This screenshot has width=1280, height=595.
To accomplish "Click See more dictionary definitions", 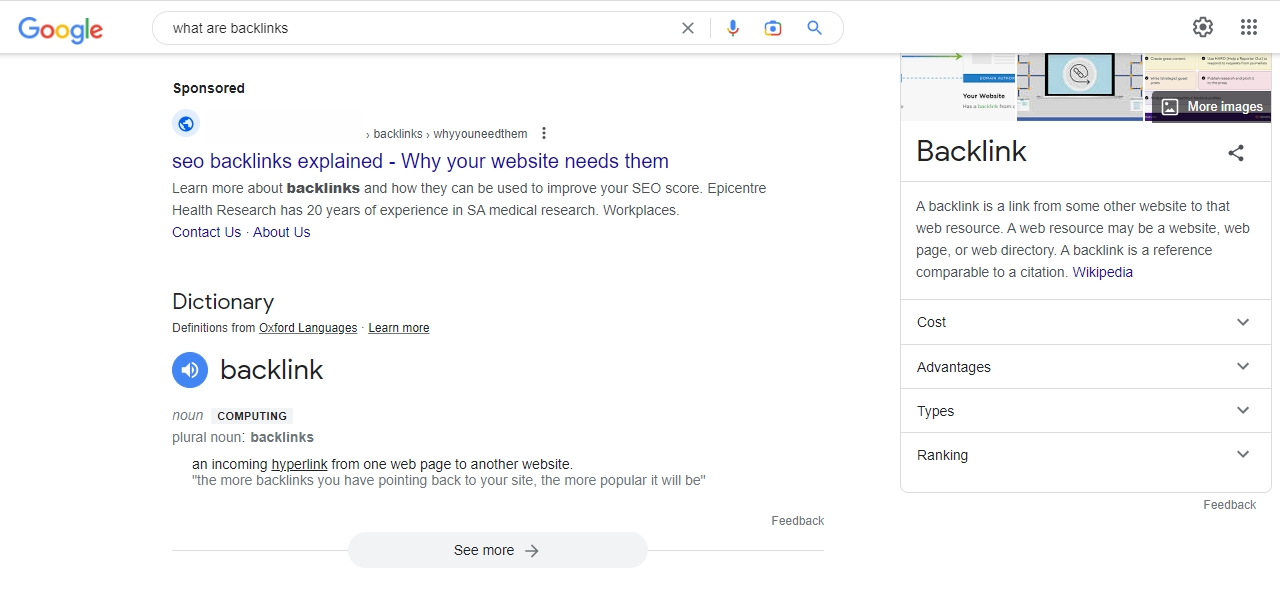I will [x=497, y=550].
